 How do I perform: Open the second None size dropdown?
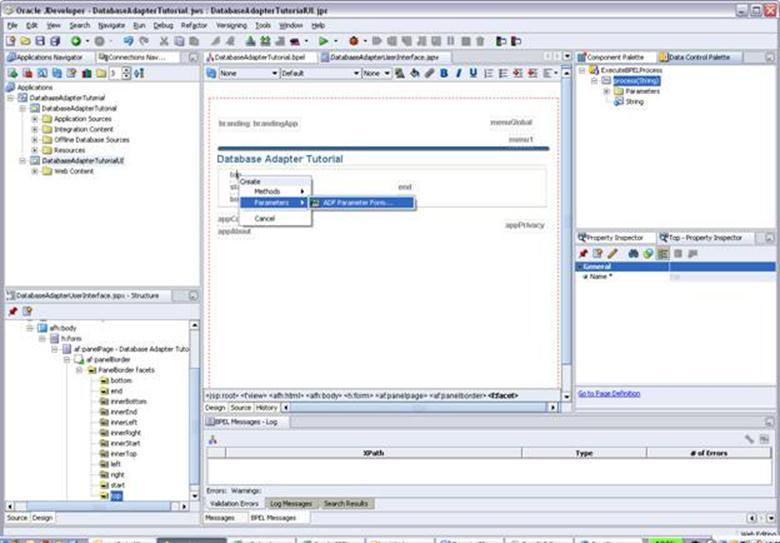click(x=376, y=73)
